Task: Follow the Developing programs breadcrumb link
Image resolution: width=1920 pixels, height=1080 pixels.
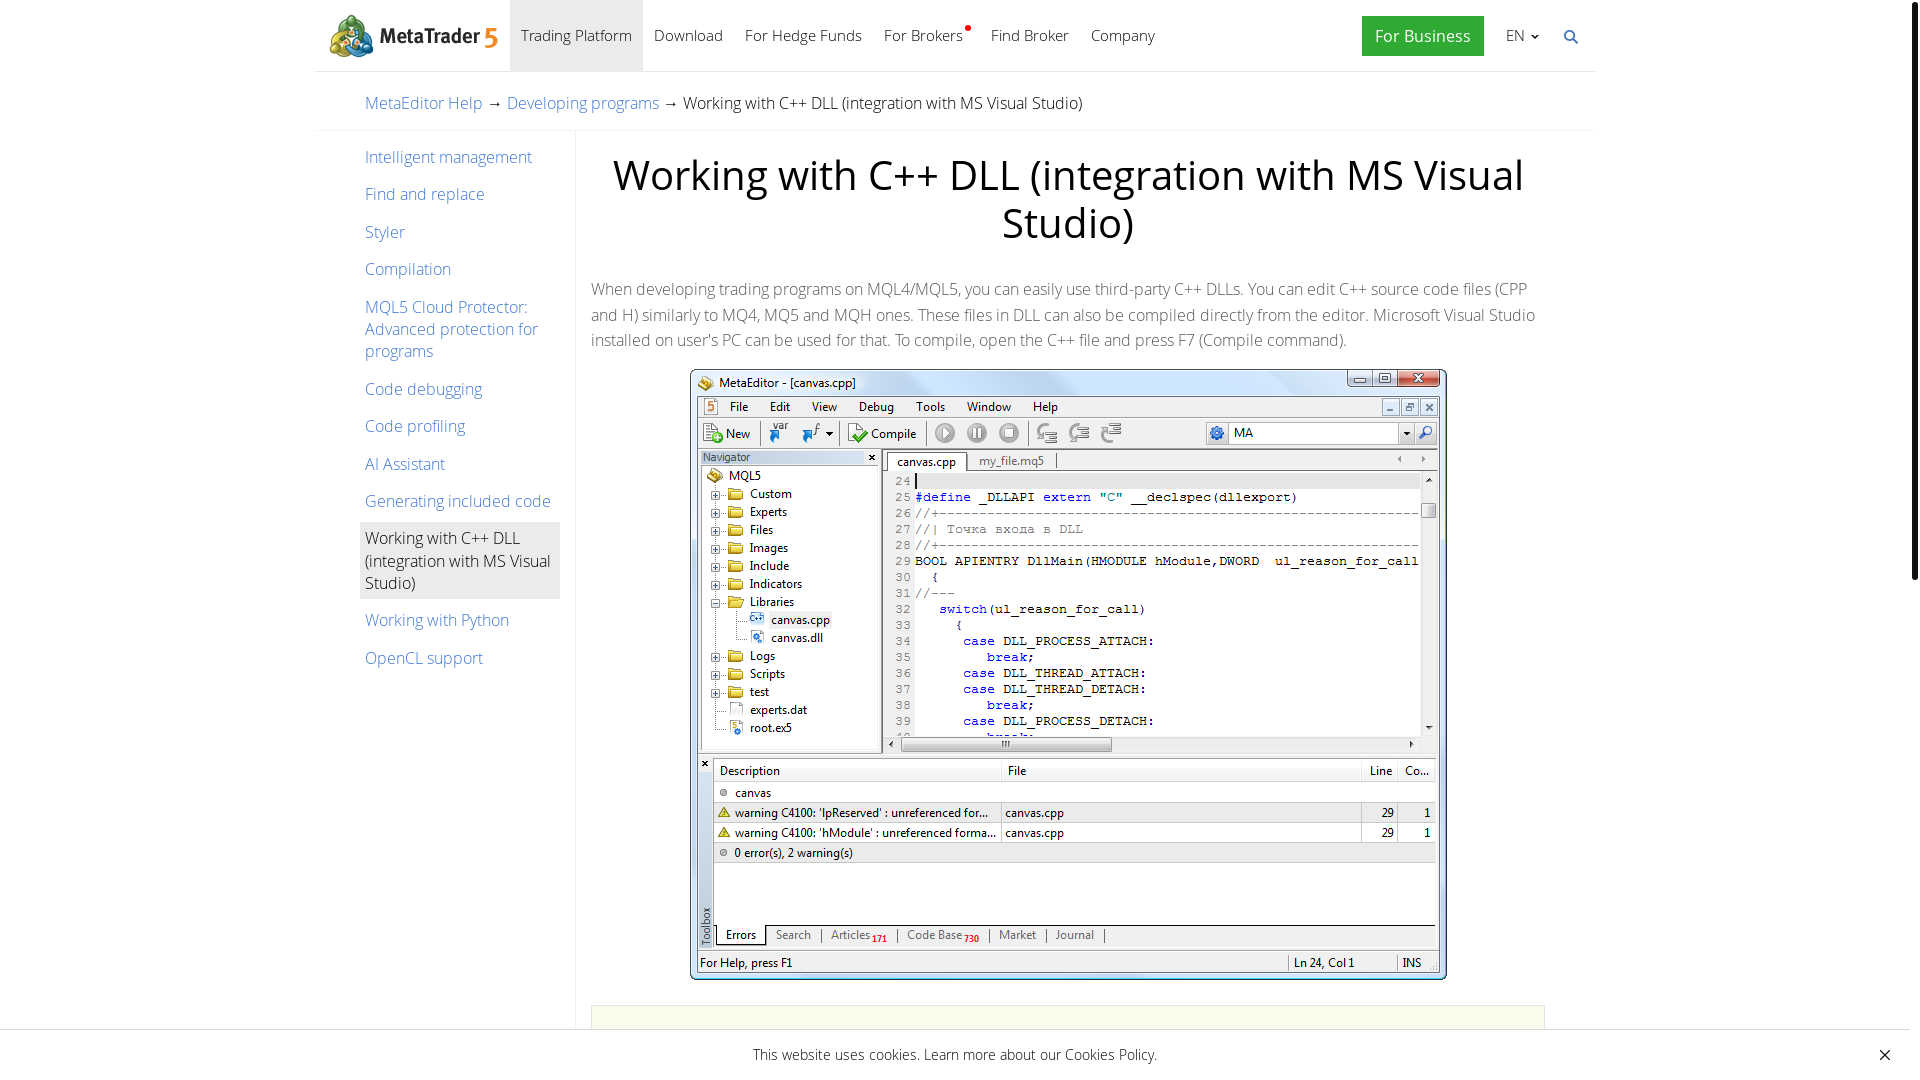Action: pyautogui.click(x=582, y=103)
